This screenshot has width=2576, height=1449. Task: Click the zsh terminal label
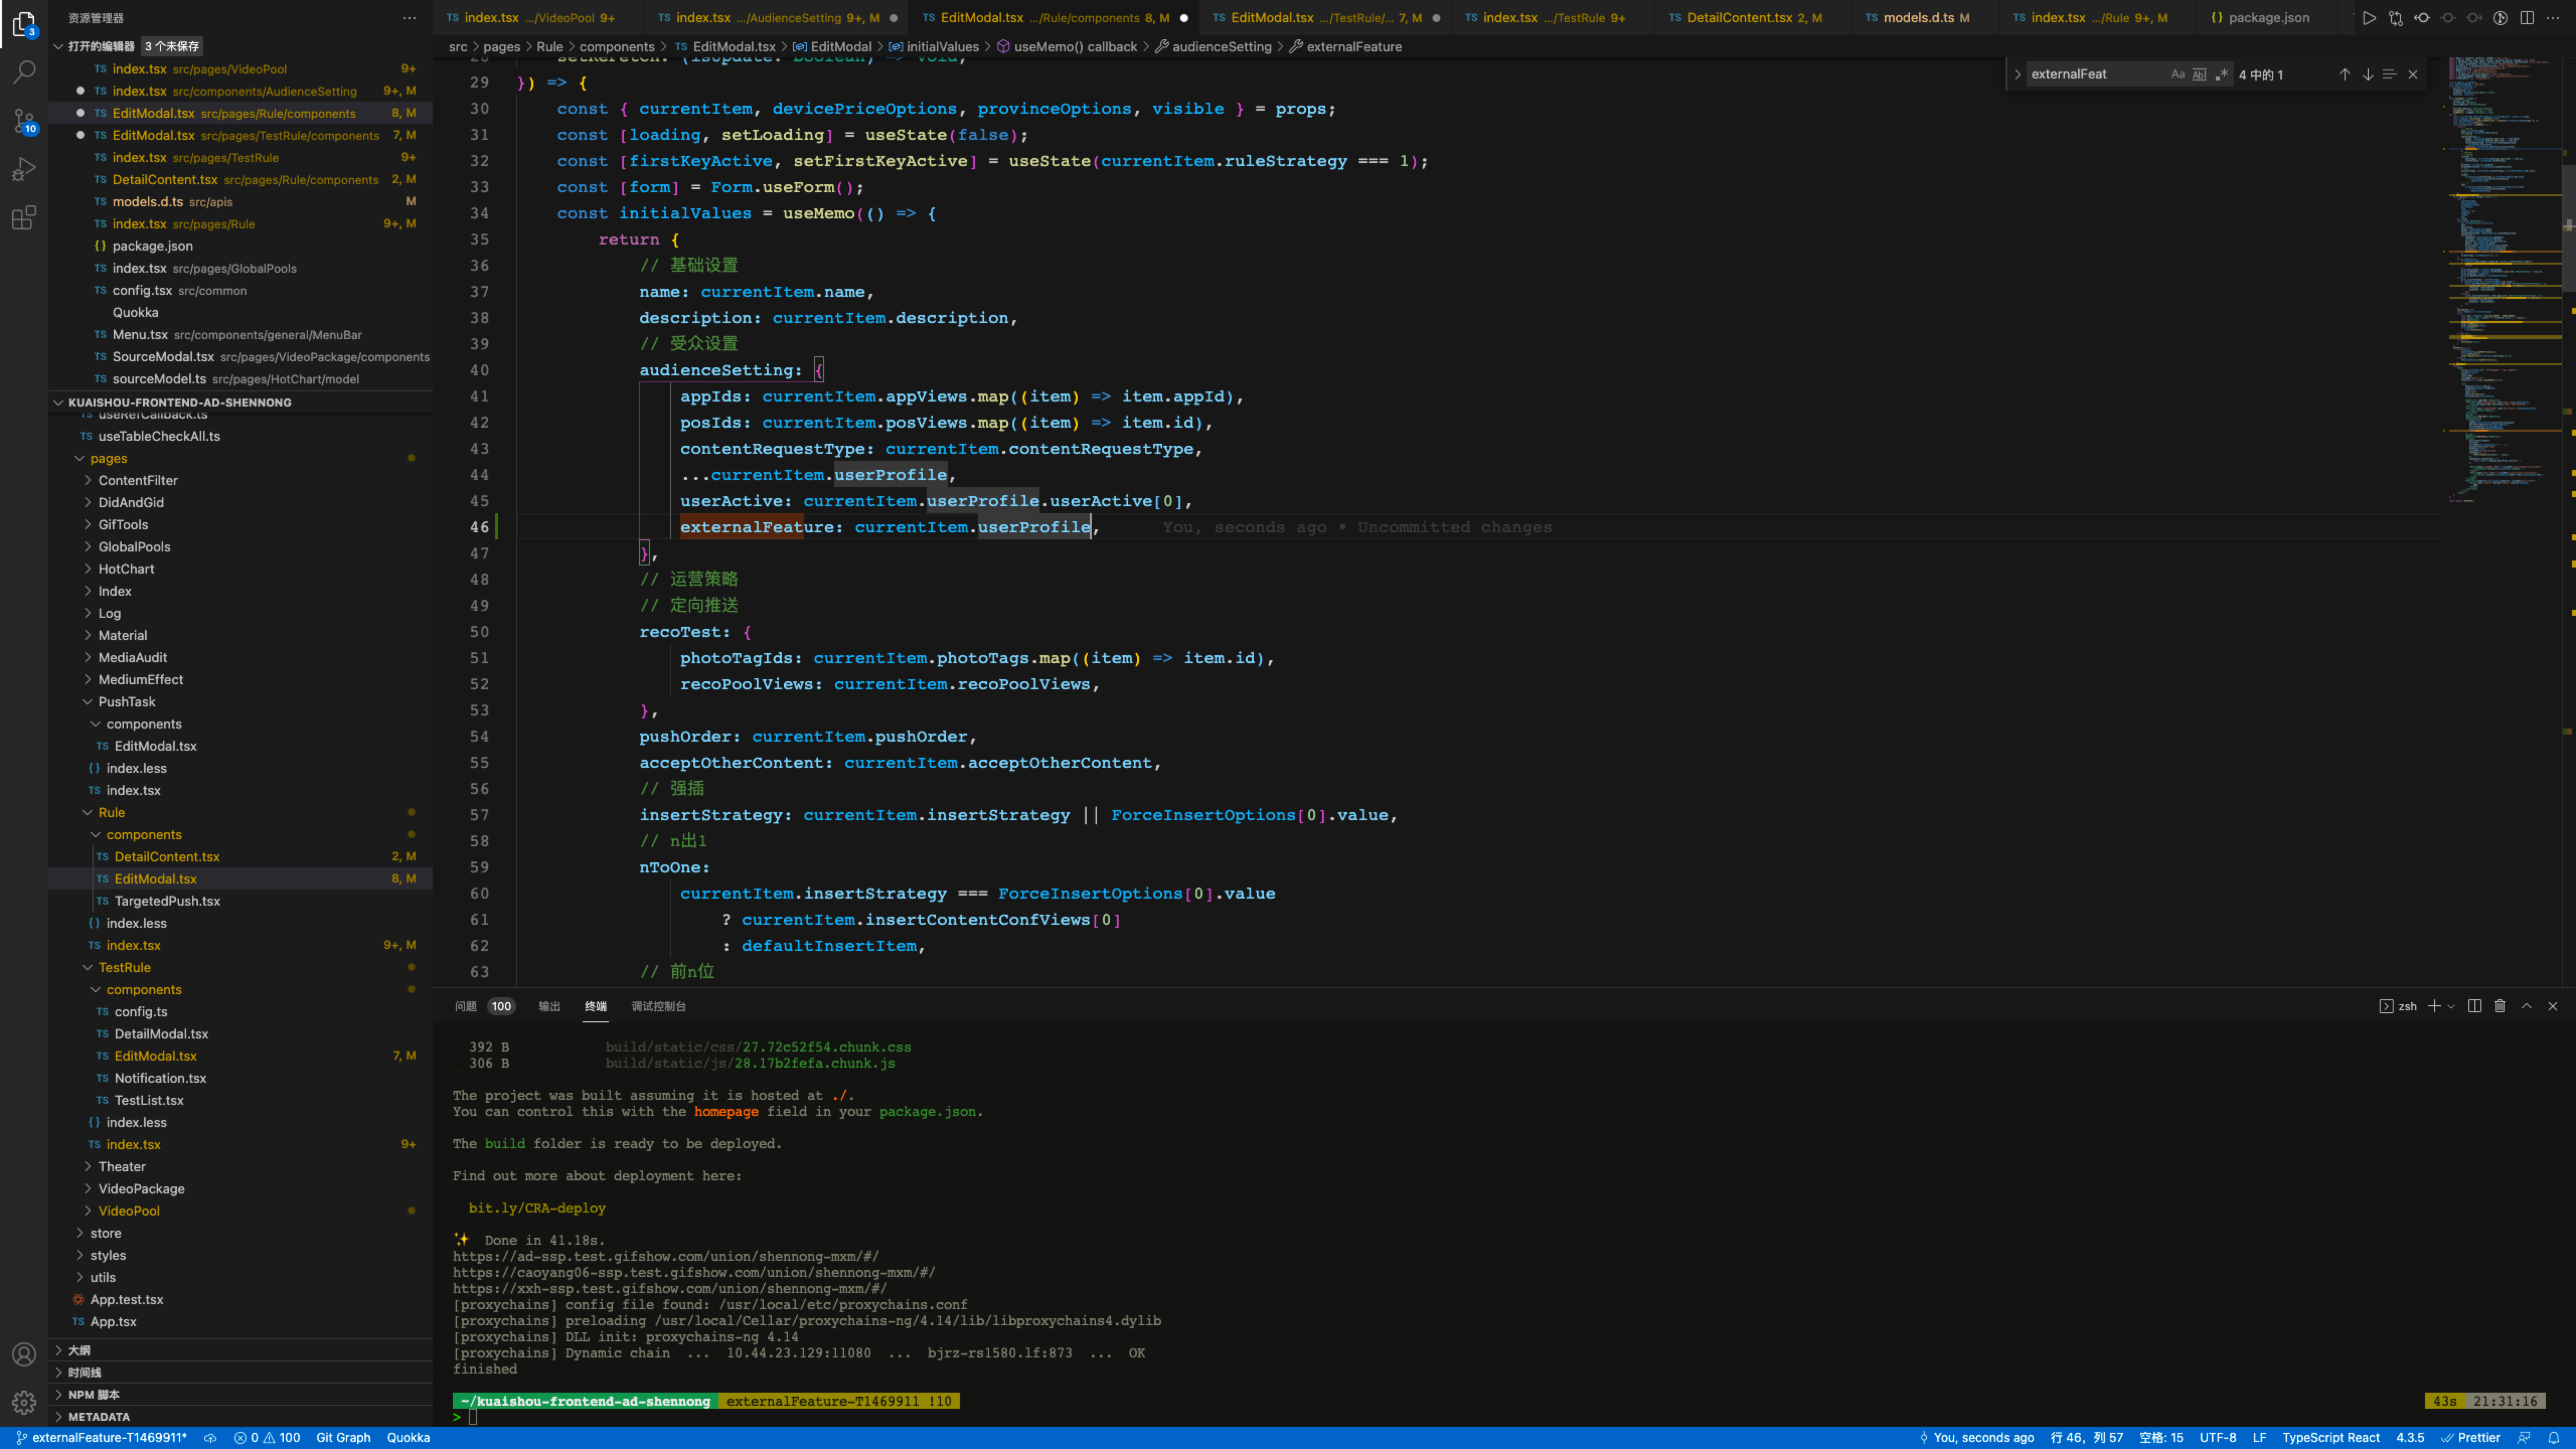click(x=2398, y=1006)
